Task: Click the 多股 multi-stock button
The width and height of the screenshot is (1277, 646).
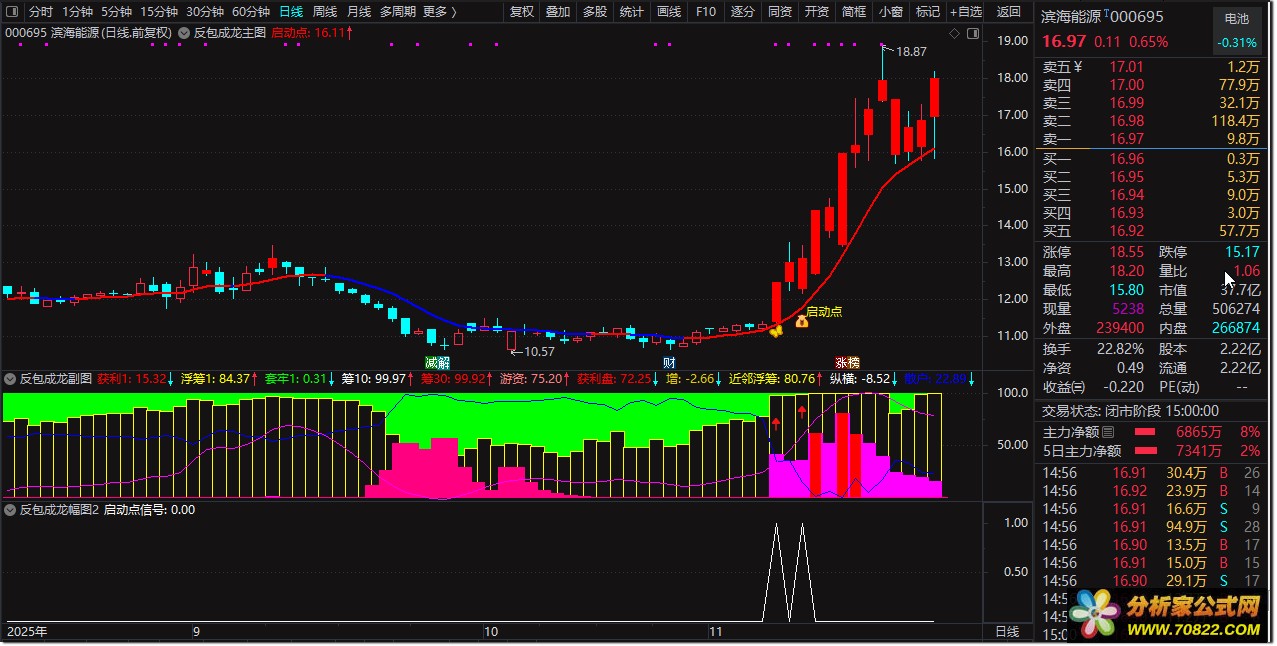Action: [595, 12]
